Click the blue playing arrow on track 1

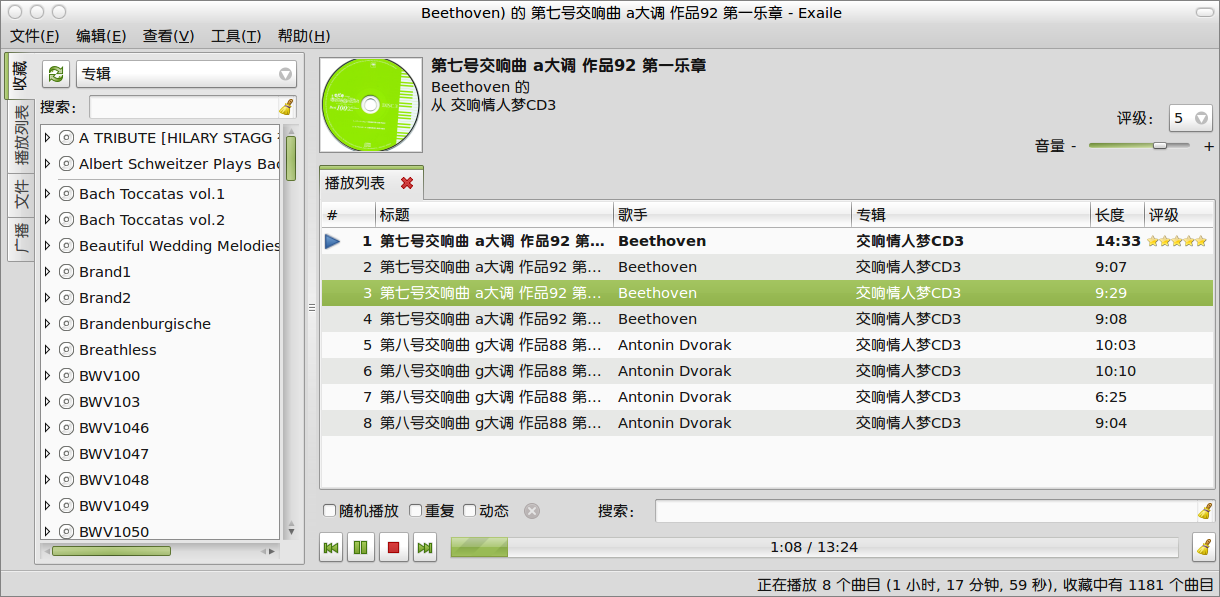pos(333,241)
